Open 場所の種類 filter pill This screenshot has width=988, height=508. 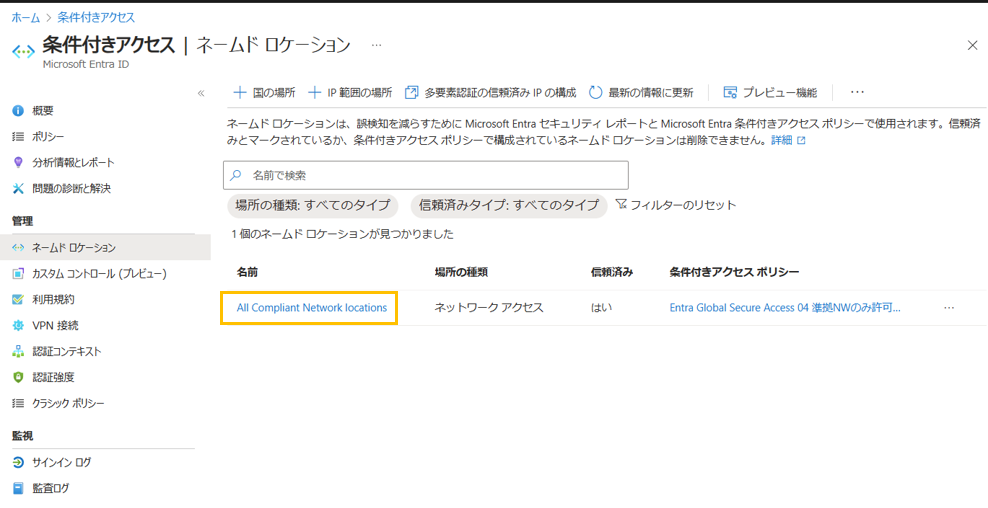[313, 205]
